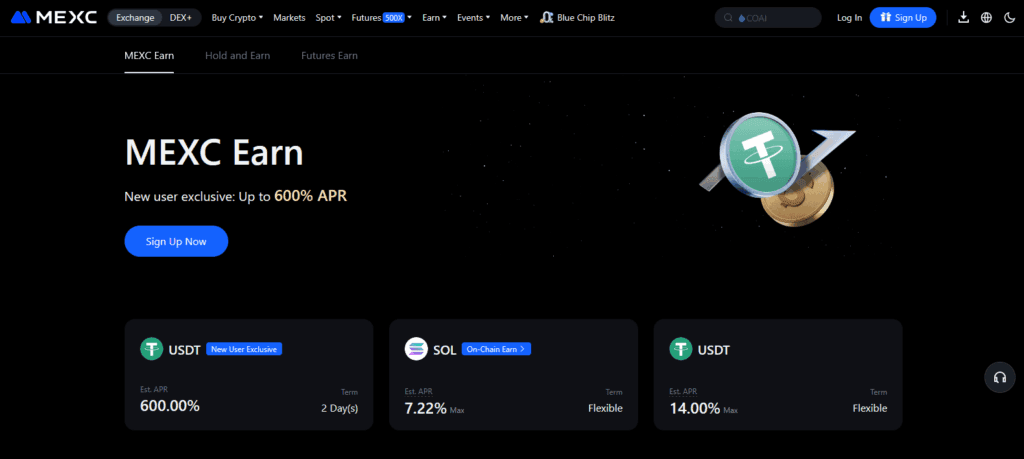This screenshot has height=459, width=1024.
Task: Select the Exchange mode toggle
Action: pyautogui.click(x=135, y=18)
